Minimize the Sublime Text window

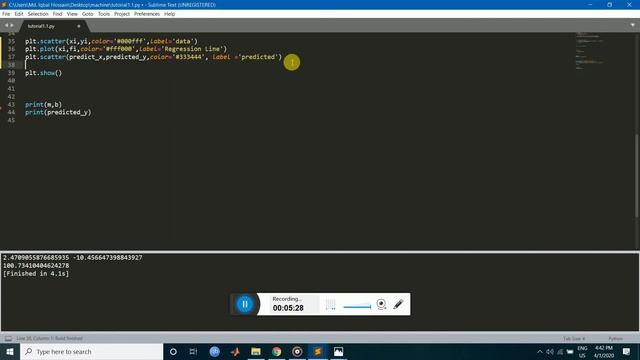tap(590, 4)
